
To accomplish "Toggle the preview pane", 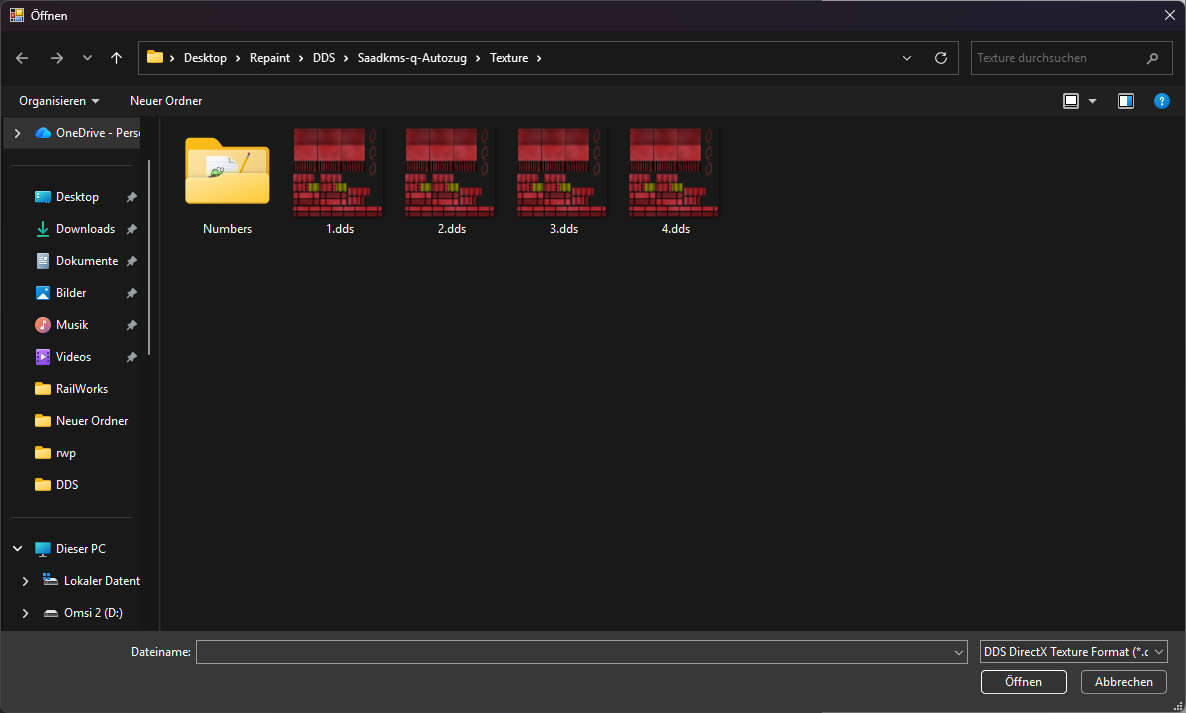I will [1126, 101].
